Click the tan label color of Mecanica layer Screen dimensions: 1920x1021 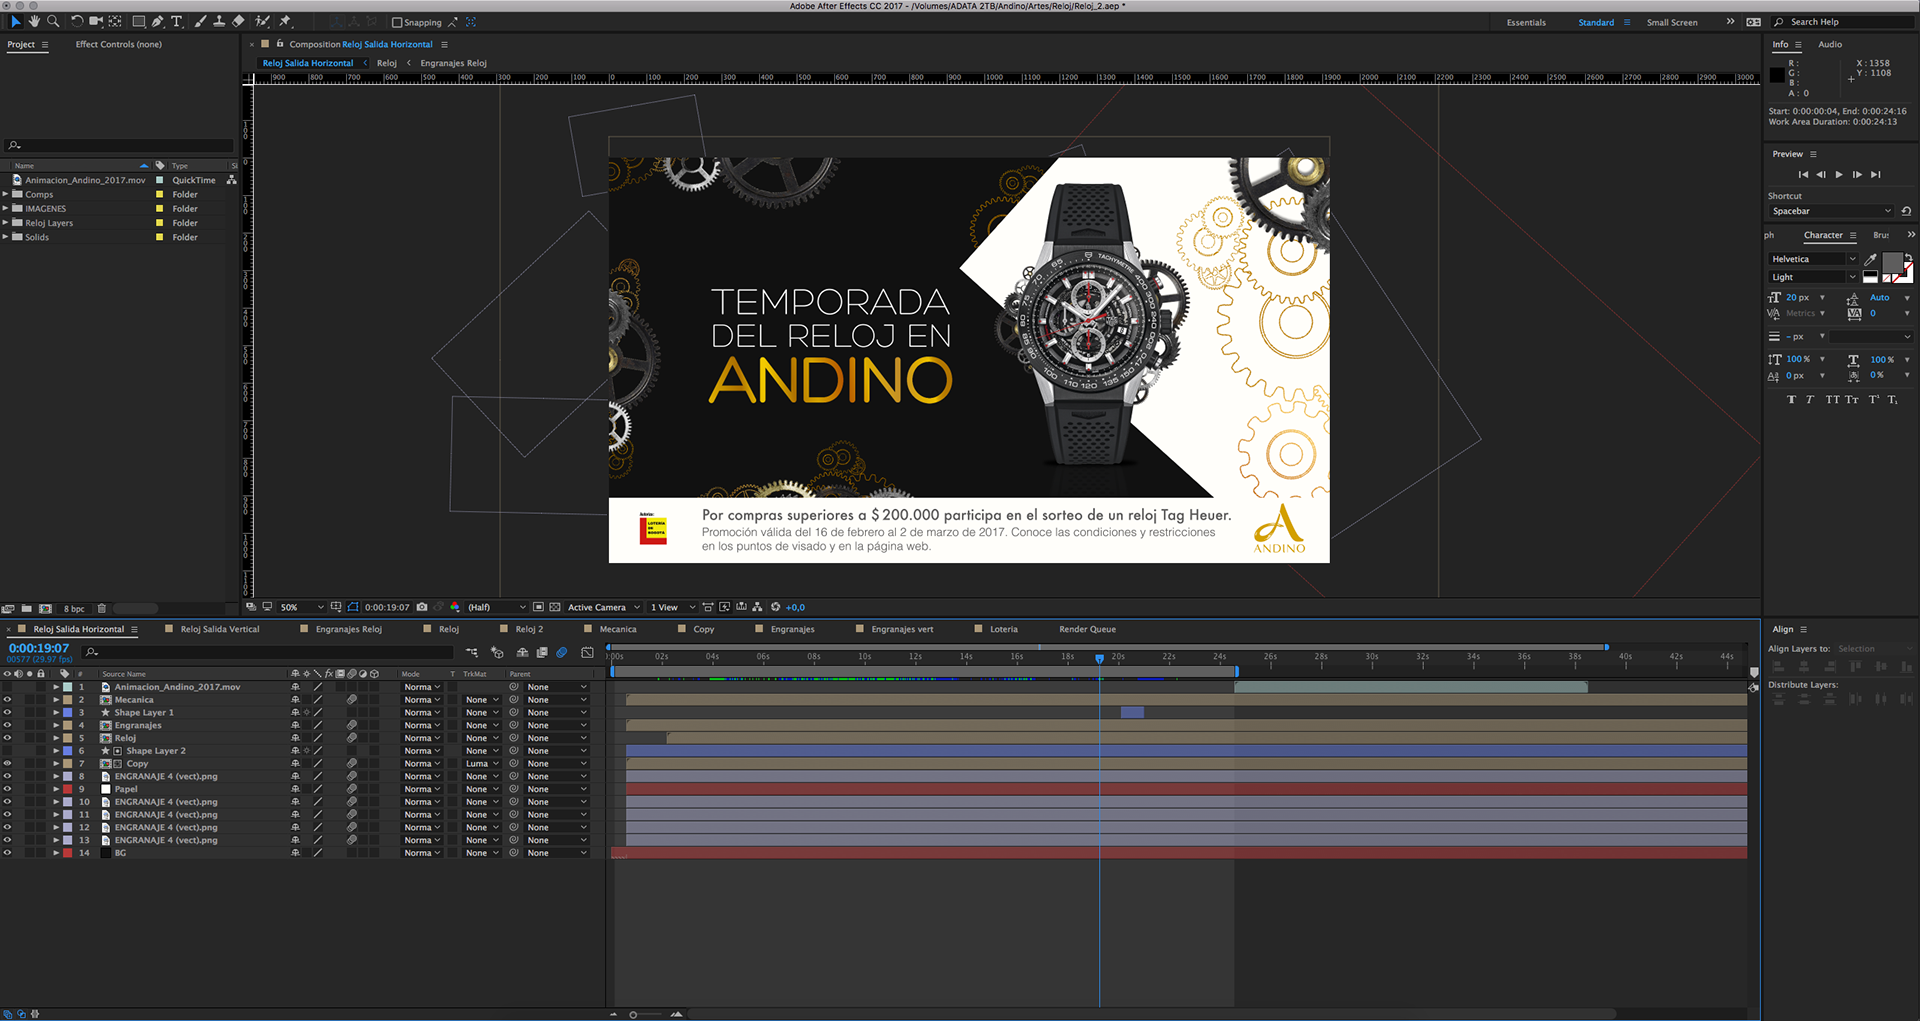pyautogui.click(x=68, y=700)
